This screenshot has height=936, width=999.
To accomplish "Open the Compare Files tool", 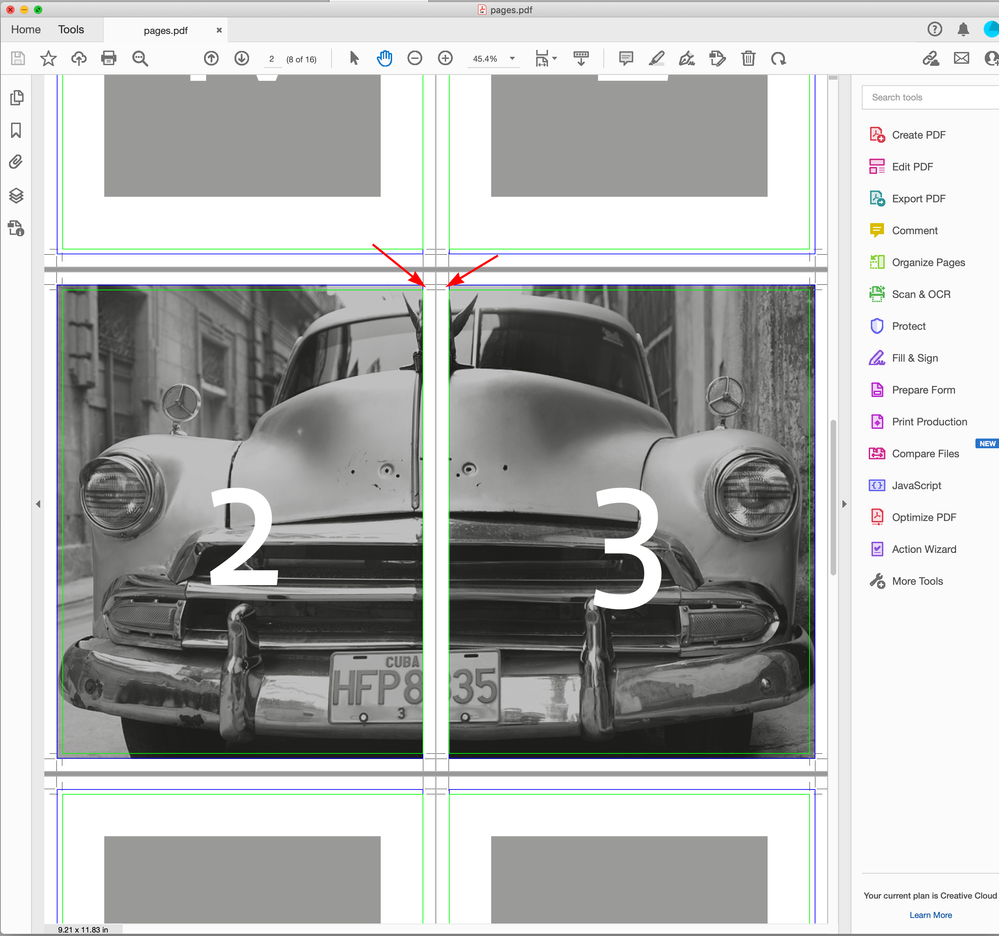I will (x=914, y=454).
